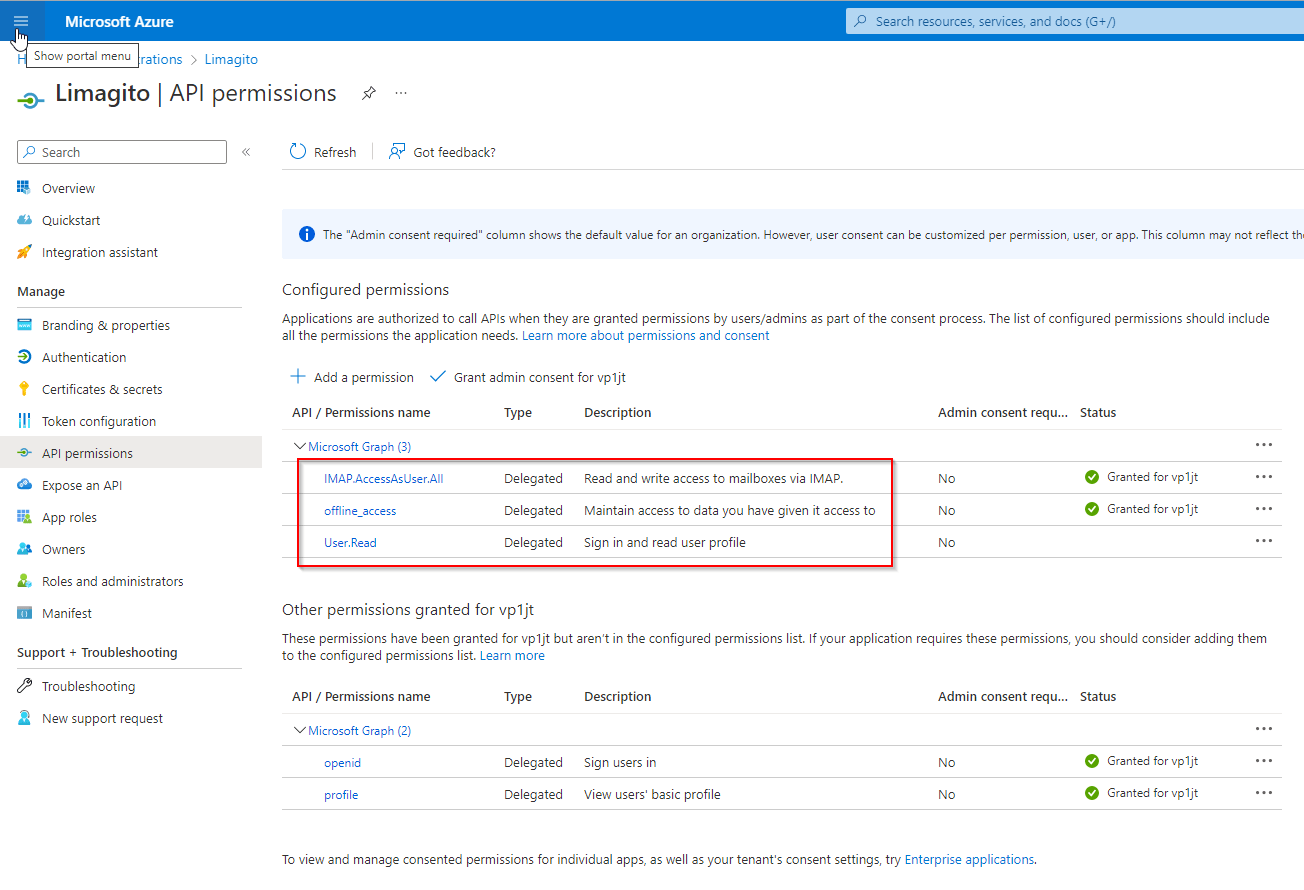Screen dimensions: 1304x890
Task: Collapse the Microsoft Graph (2) group
Action: coord(299,730)
